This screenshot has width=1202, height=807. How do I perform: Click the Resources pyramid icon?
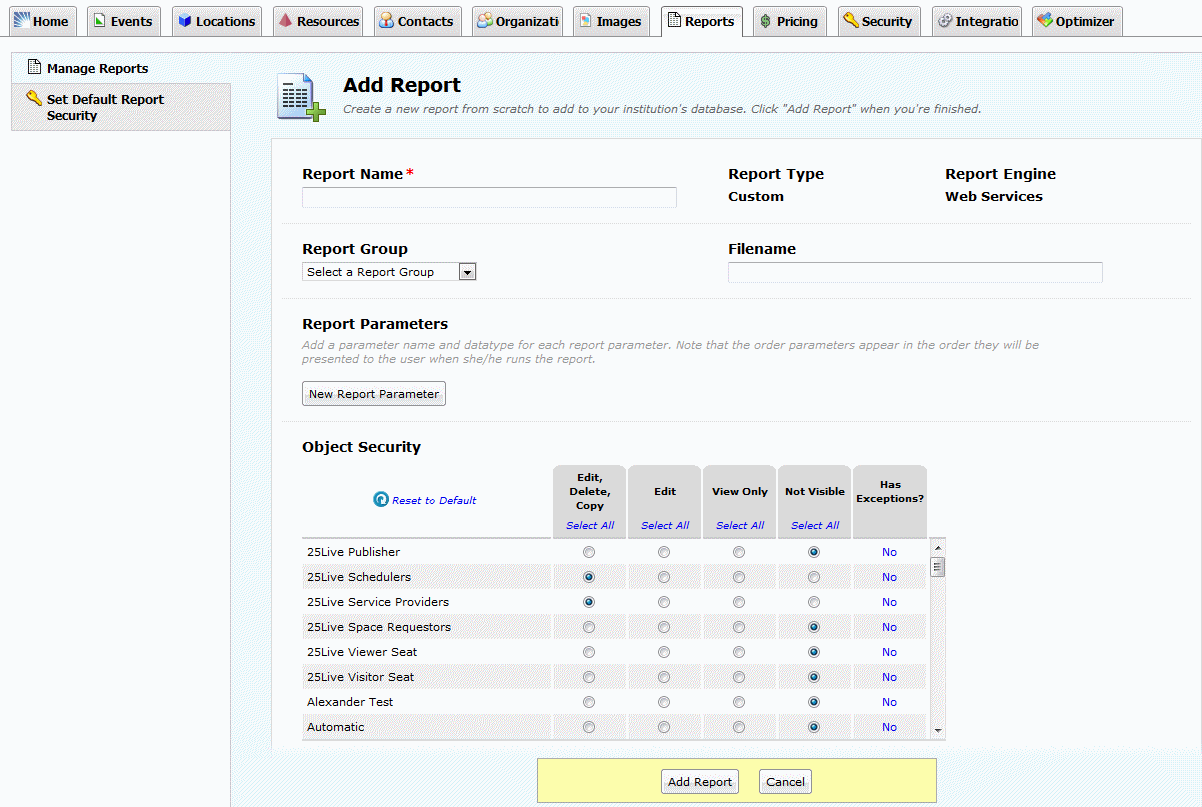point(285,21)
